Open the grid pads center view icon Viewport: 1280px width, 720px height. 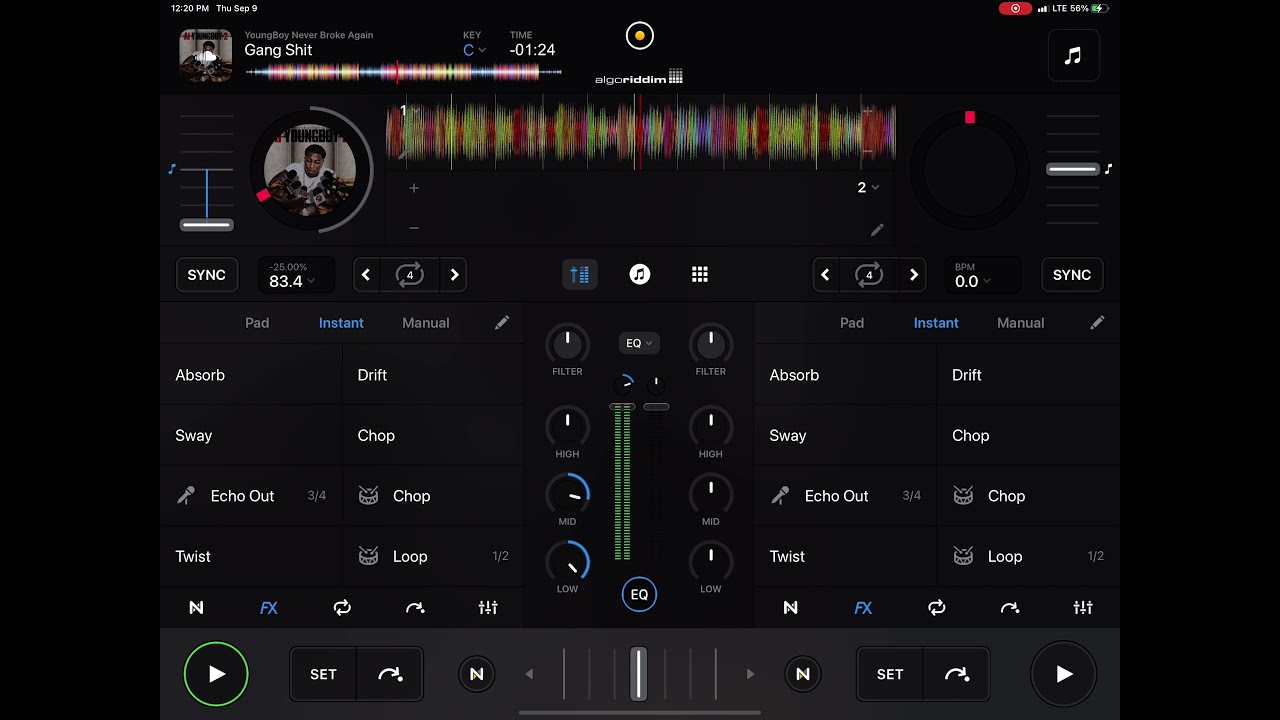[x=700, y=274]
